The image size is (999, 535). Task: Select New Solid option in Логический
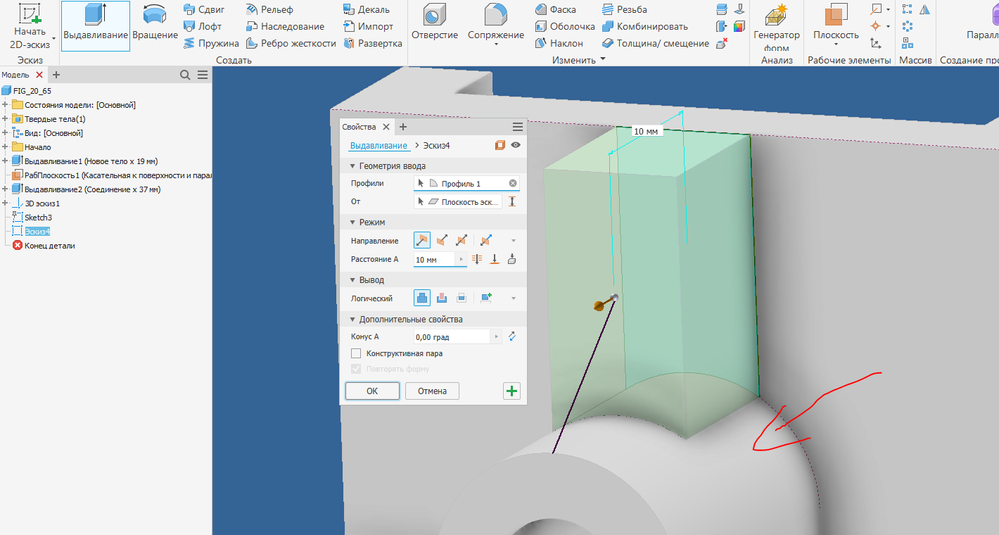(x=486, y=297)
